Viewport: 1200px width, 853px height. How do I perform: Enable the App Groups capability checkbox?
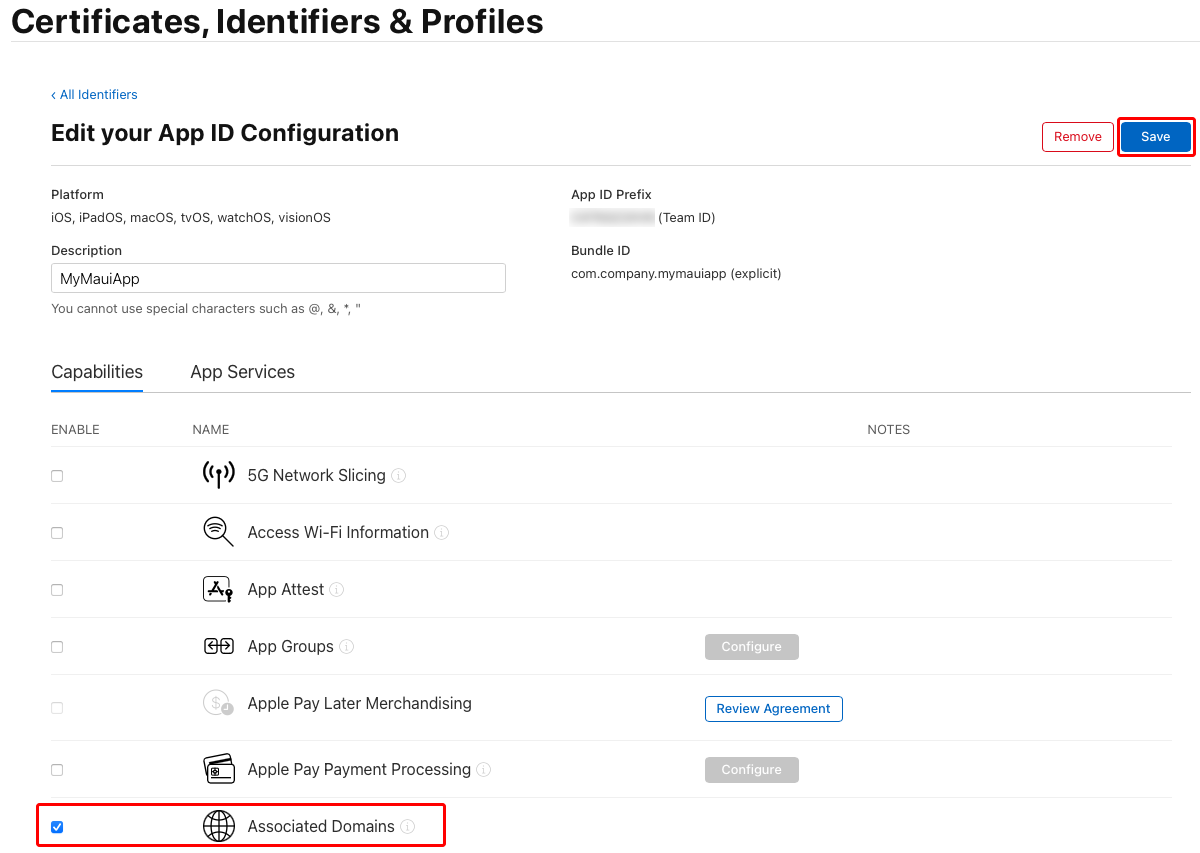tap(57, 646)
